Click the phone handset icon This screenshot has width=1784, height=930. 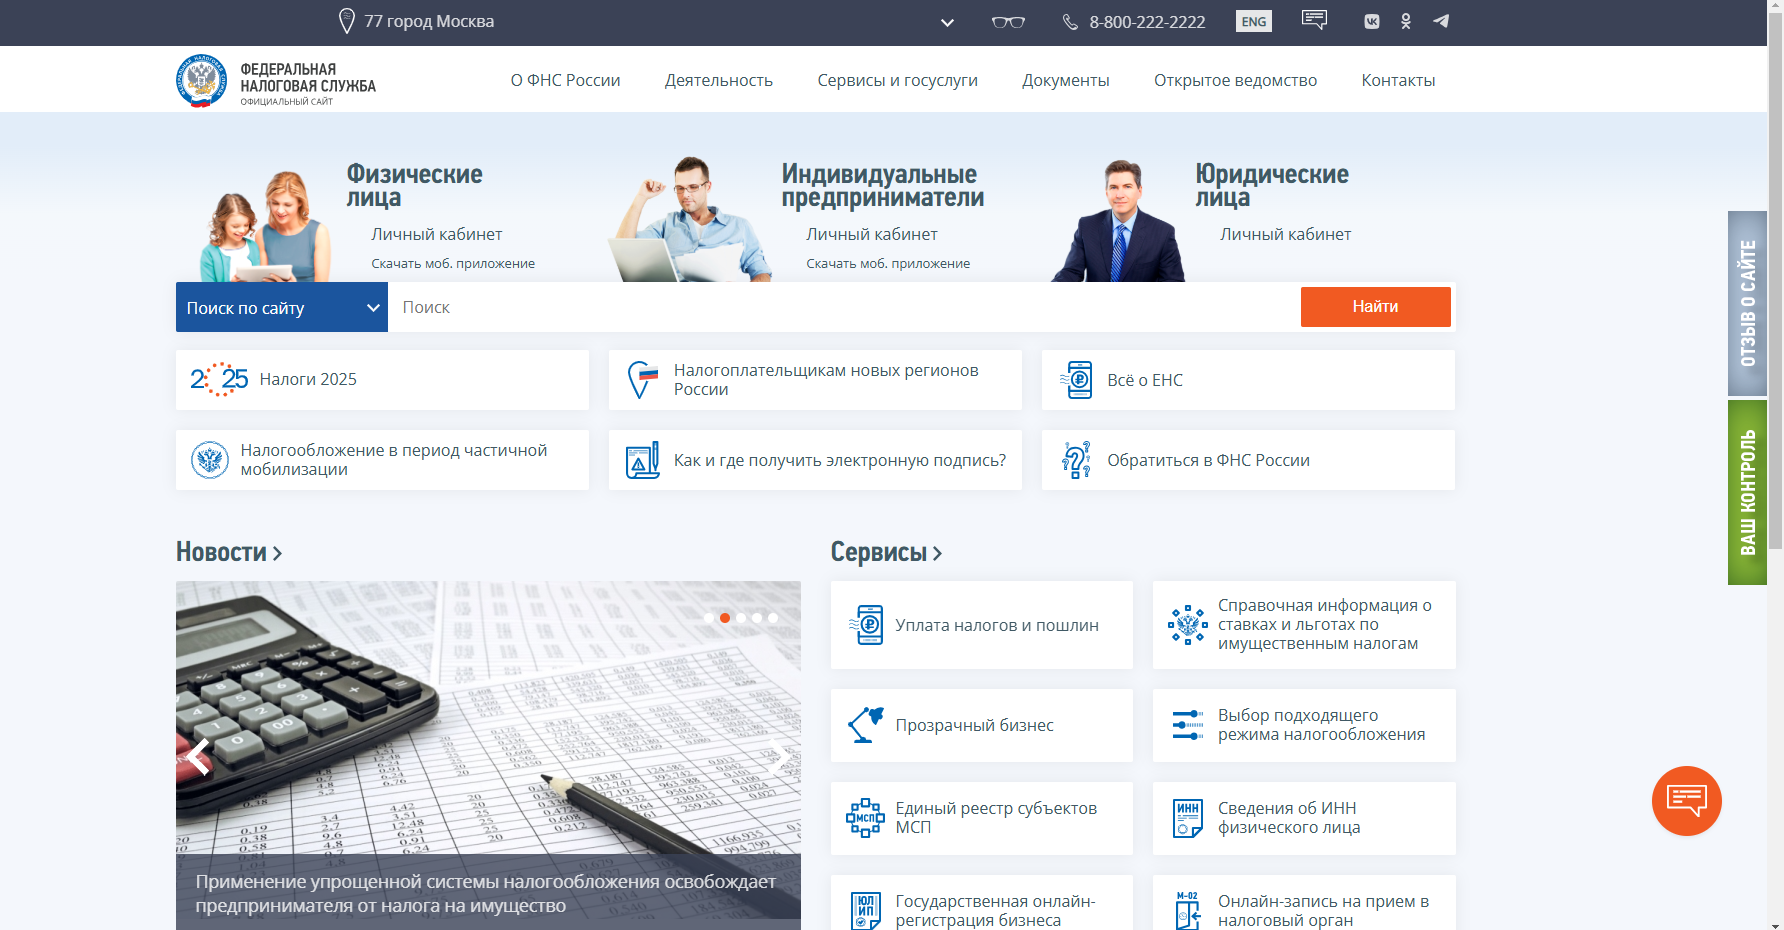[1070, 22]
